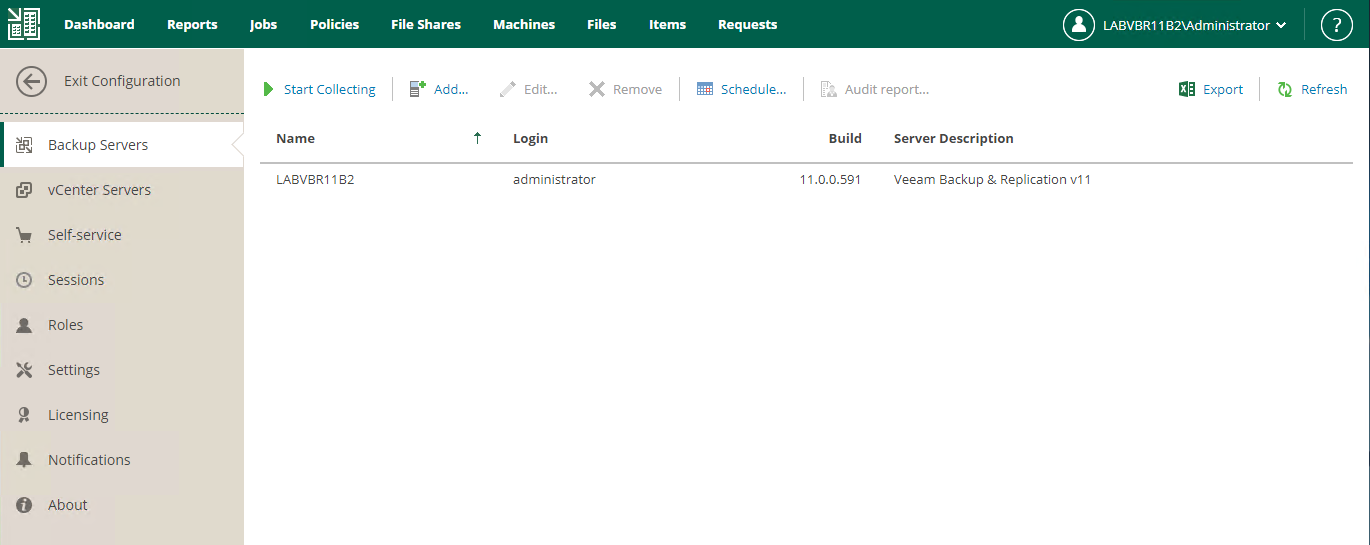Open Notifications settings in sidebar
Viewport: 1370px width, 545px height.
[89, 460]
